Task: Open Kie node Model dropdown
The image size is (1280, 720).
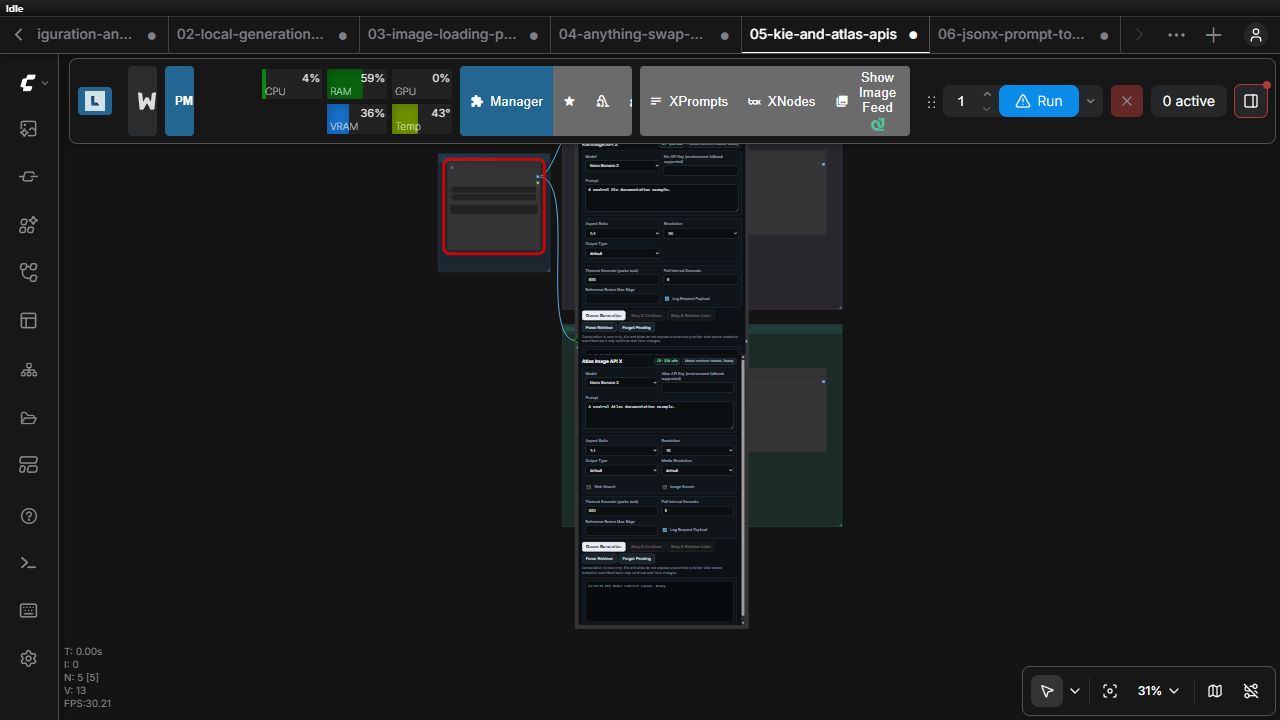Action: (x=622, y=165)
